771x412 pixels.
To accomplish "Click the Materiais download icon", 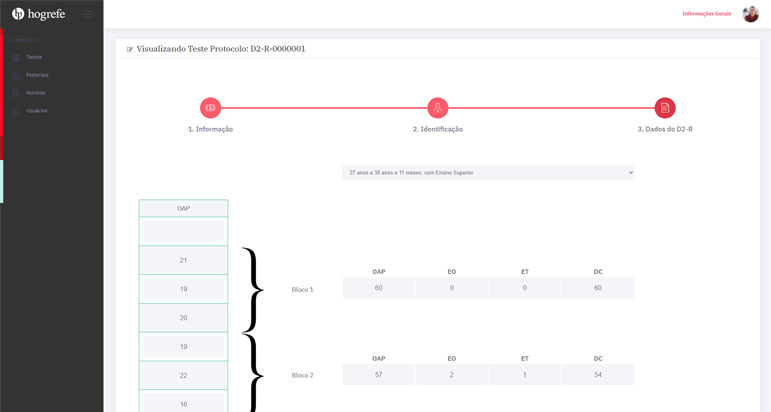I will (16, 75).
